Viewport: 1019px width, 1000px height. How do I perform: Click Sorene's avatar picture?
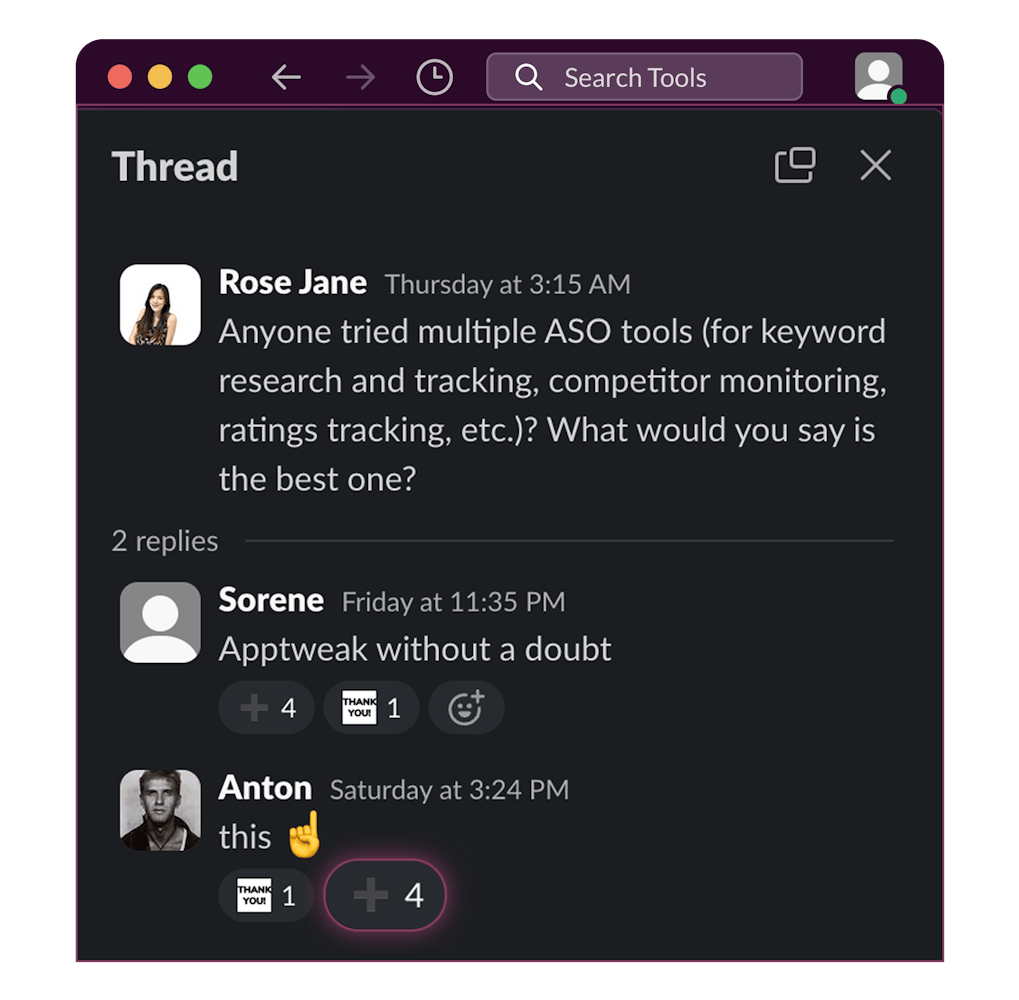coord(159,622)
